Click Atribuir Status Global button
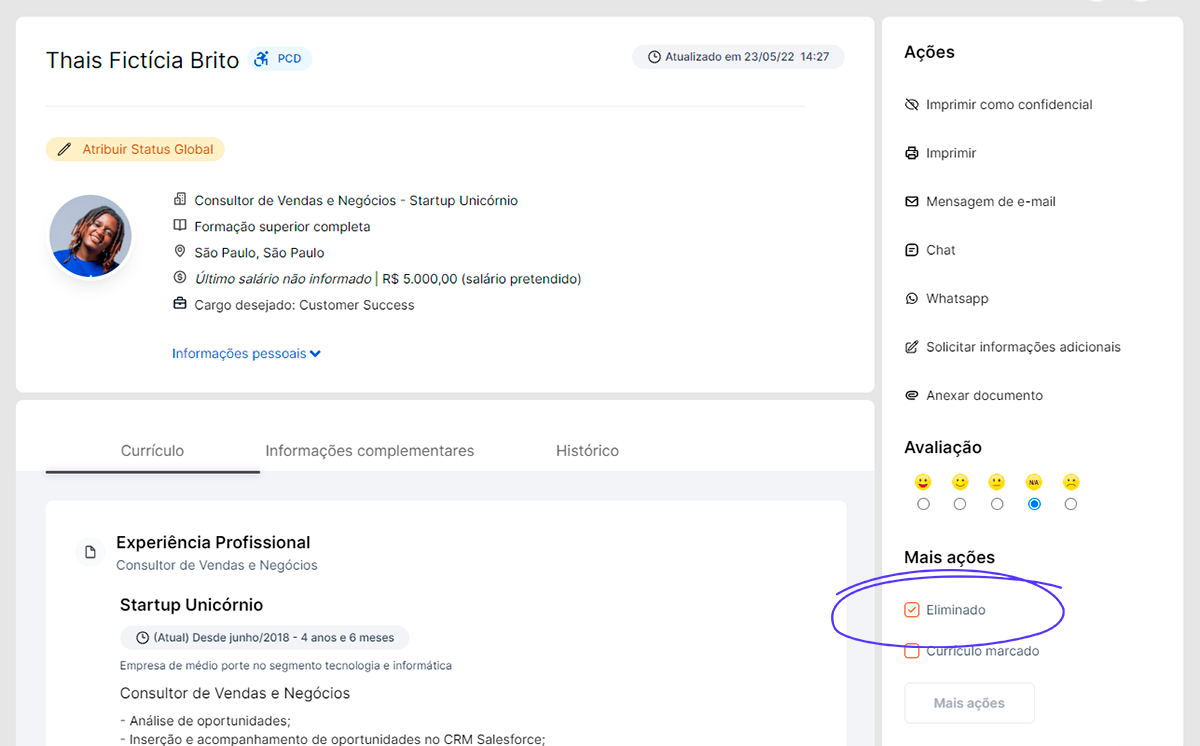 tap(135, 149)
